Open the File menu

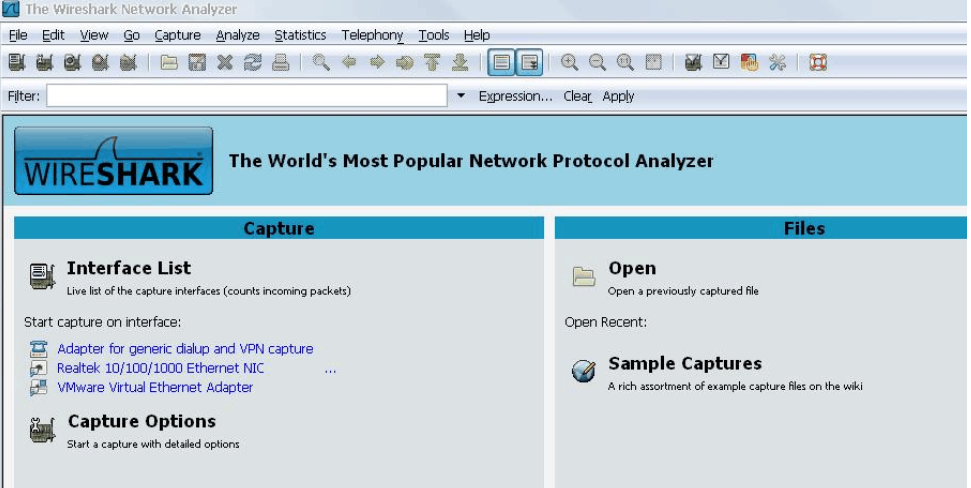[x=18, y=35]
